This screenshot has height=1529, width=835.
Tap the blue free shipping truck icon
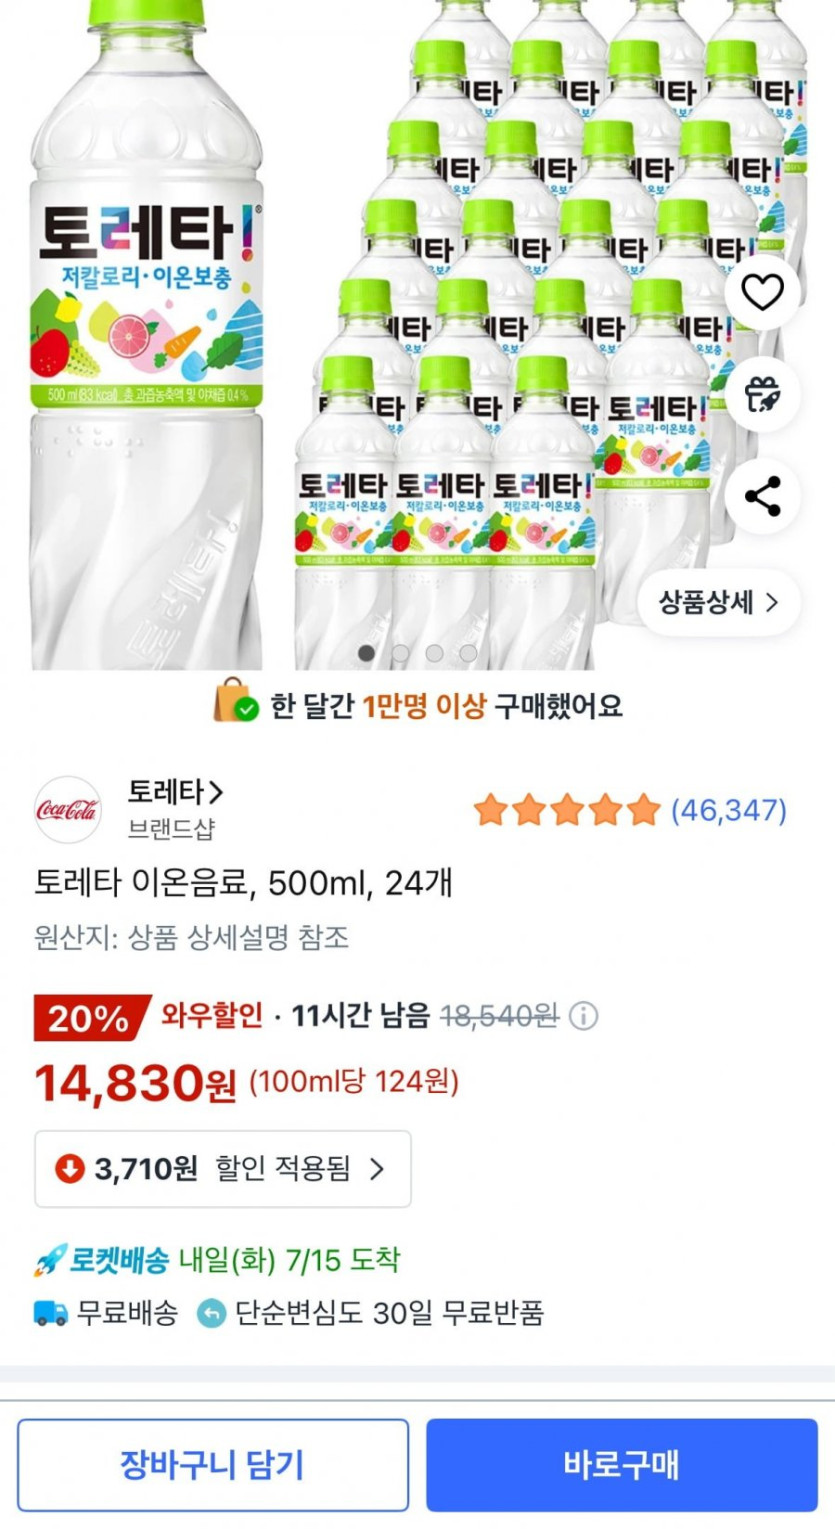(x=50, y=1313)
